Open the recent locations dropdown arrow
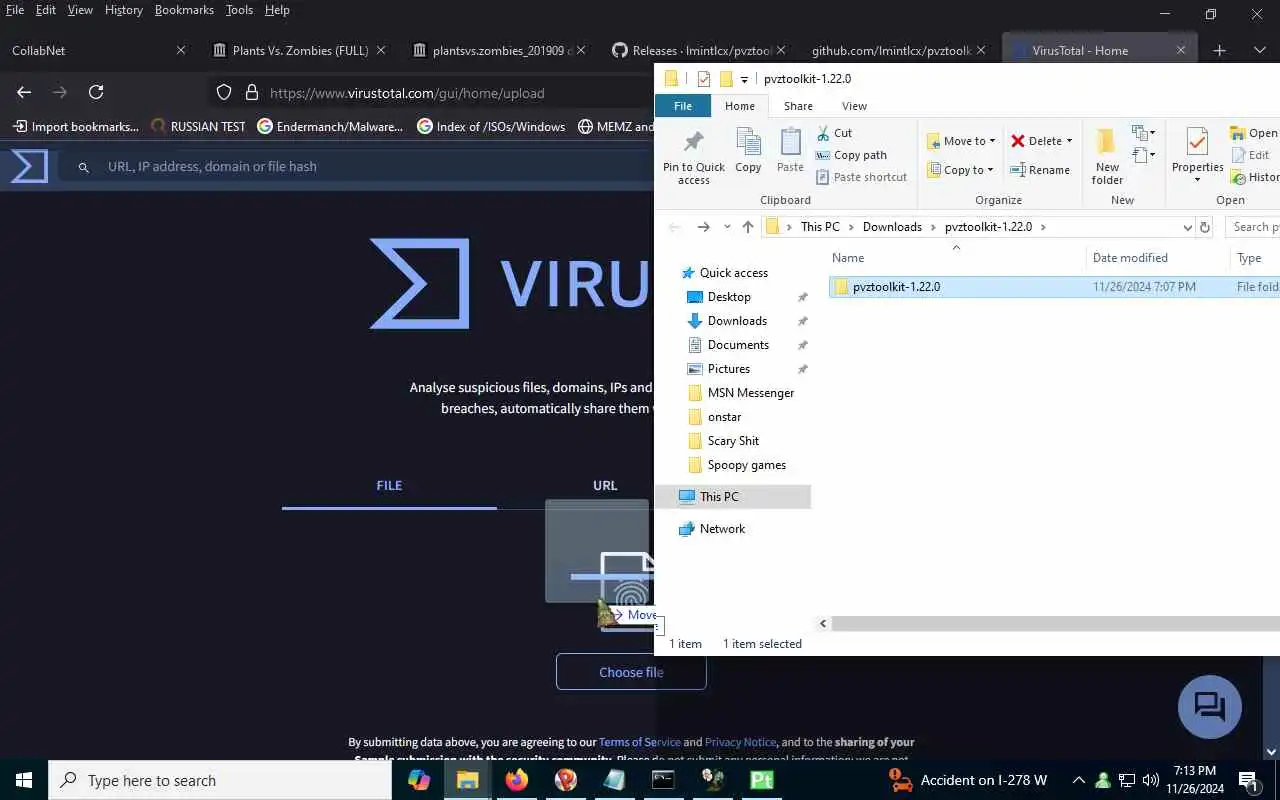Viewport: 1280px width, 800px height. click(x=727, y=227)
